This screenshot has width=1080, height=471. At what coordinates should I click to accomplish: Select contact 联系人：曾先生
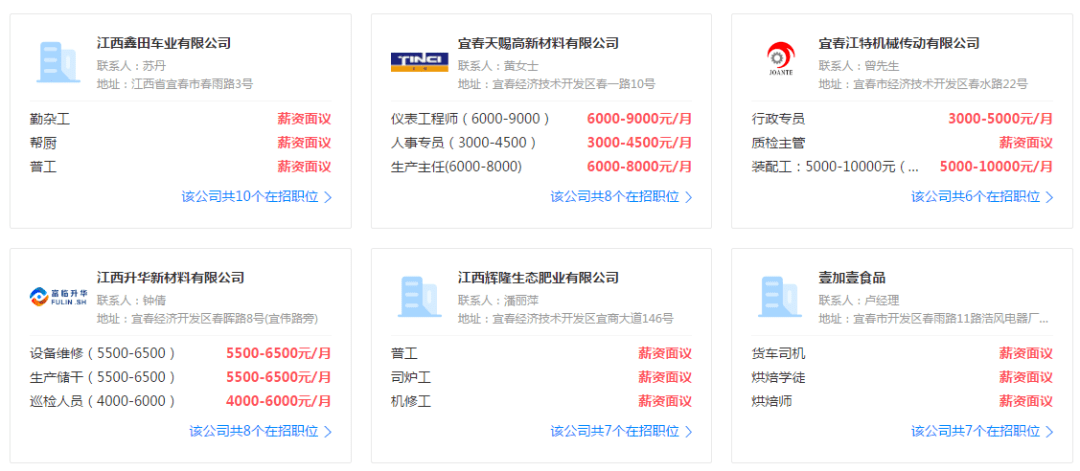[x=859, y=66]
